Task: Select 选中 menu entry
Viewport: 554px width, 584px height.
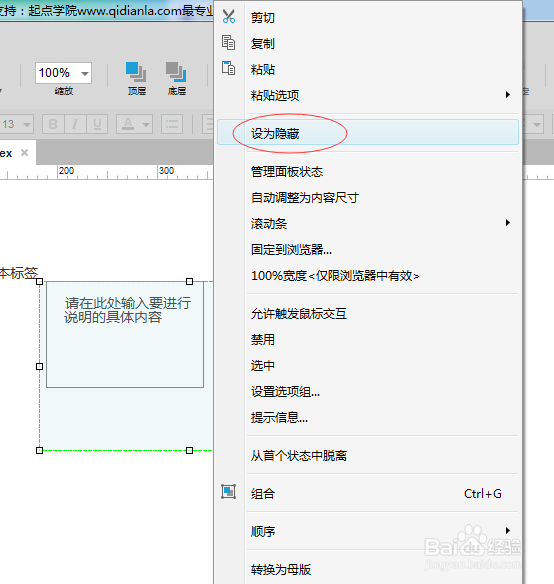Action: pos(368,365)
